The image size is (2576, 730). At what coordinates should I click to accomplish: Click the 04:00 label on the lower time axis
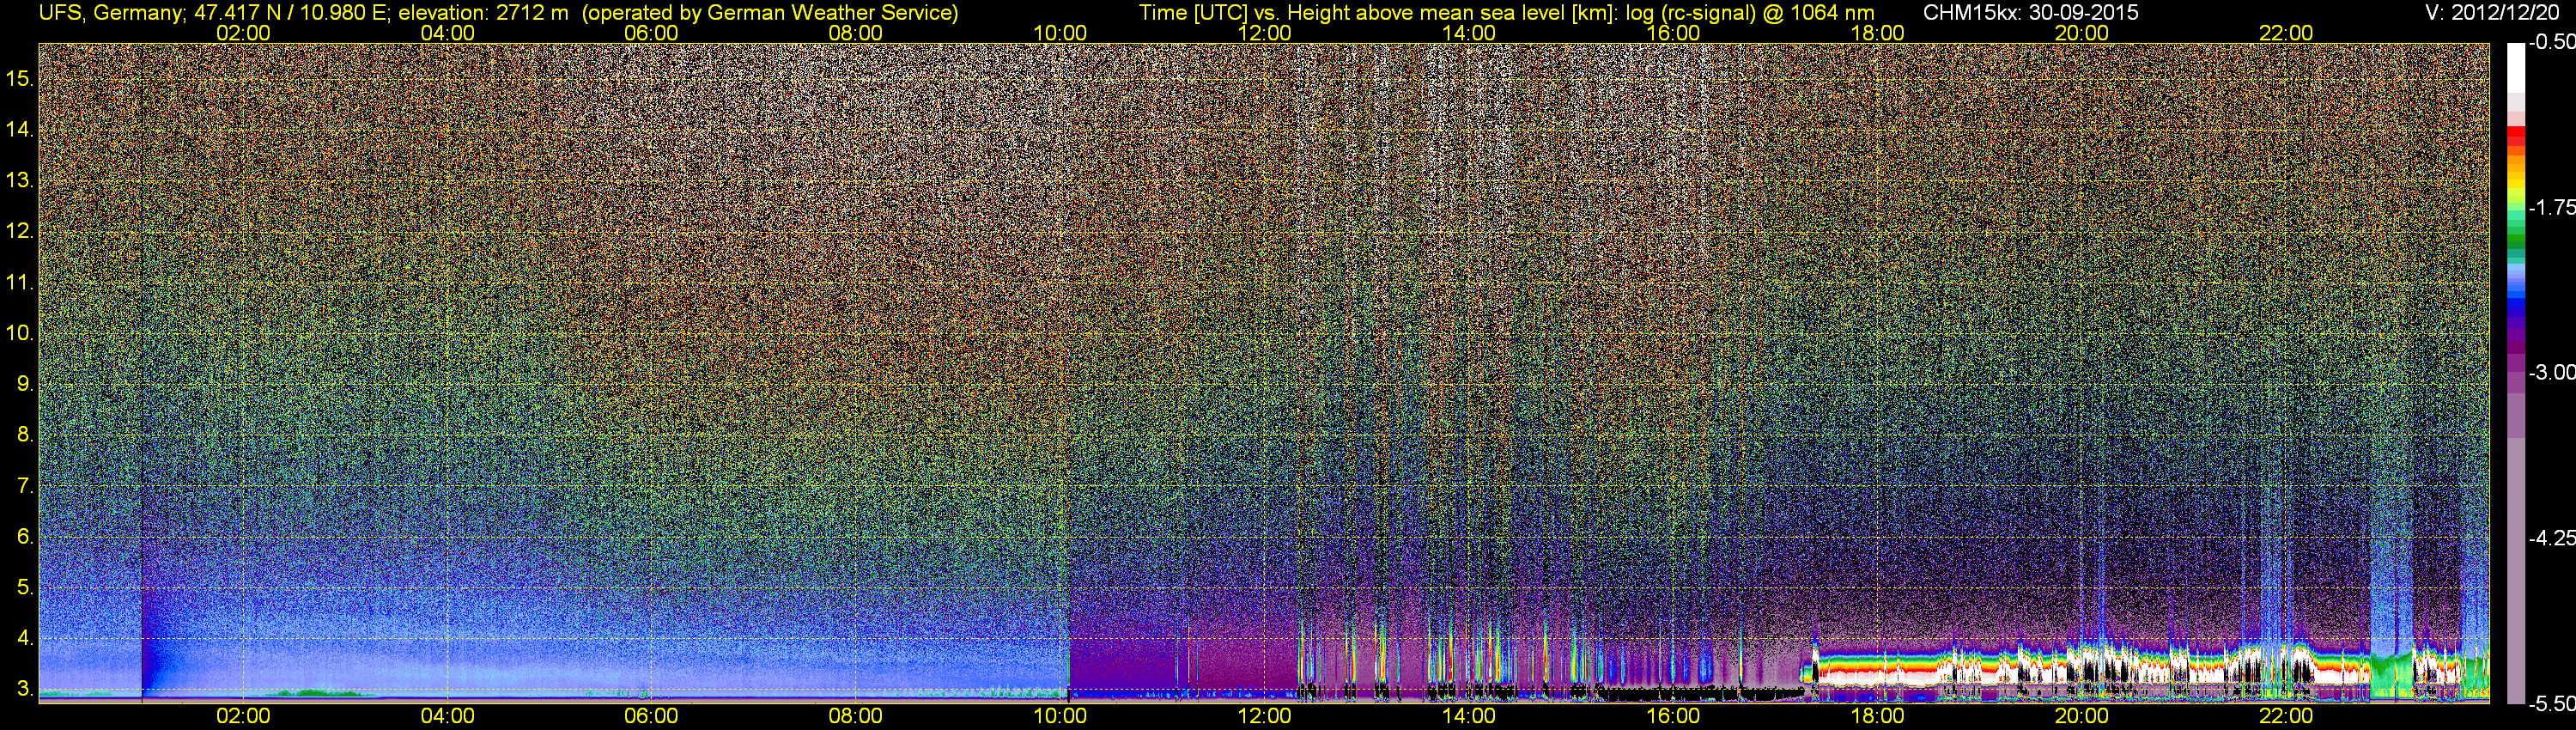point(447,717)
